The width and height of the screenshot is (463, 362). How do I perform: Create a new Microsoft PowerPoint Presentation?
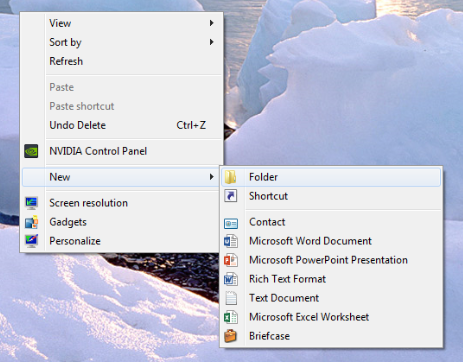pos(331,260)
